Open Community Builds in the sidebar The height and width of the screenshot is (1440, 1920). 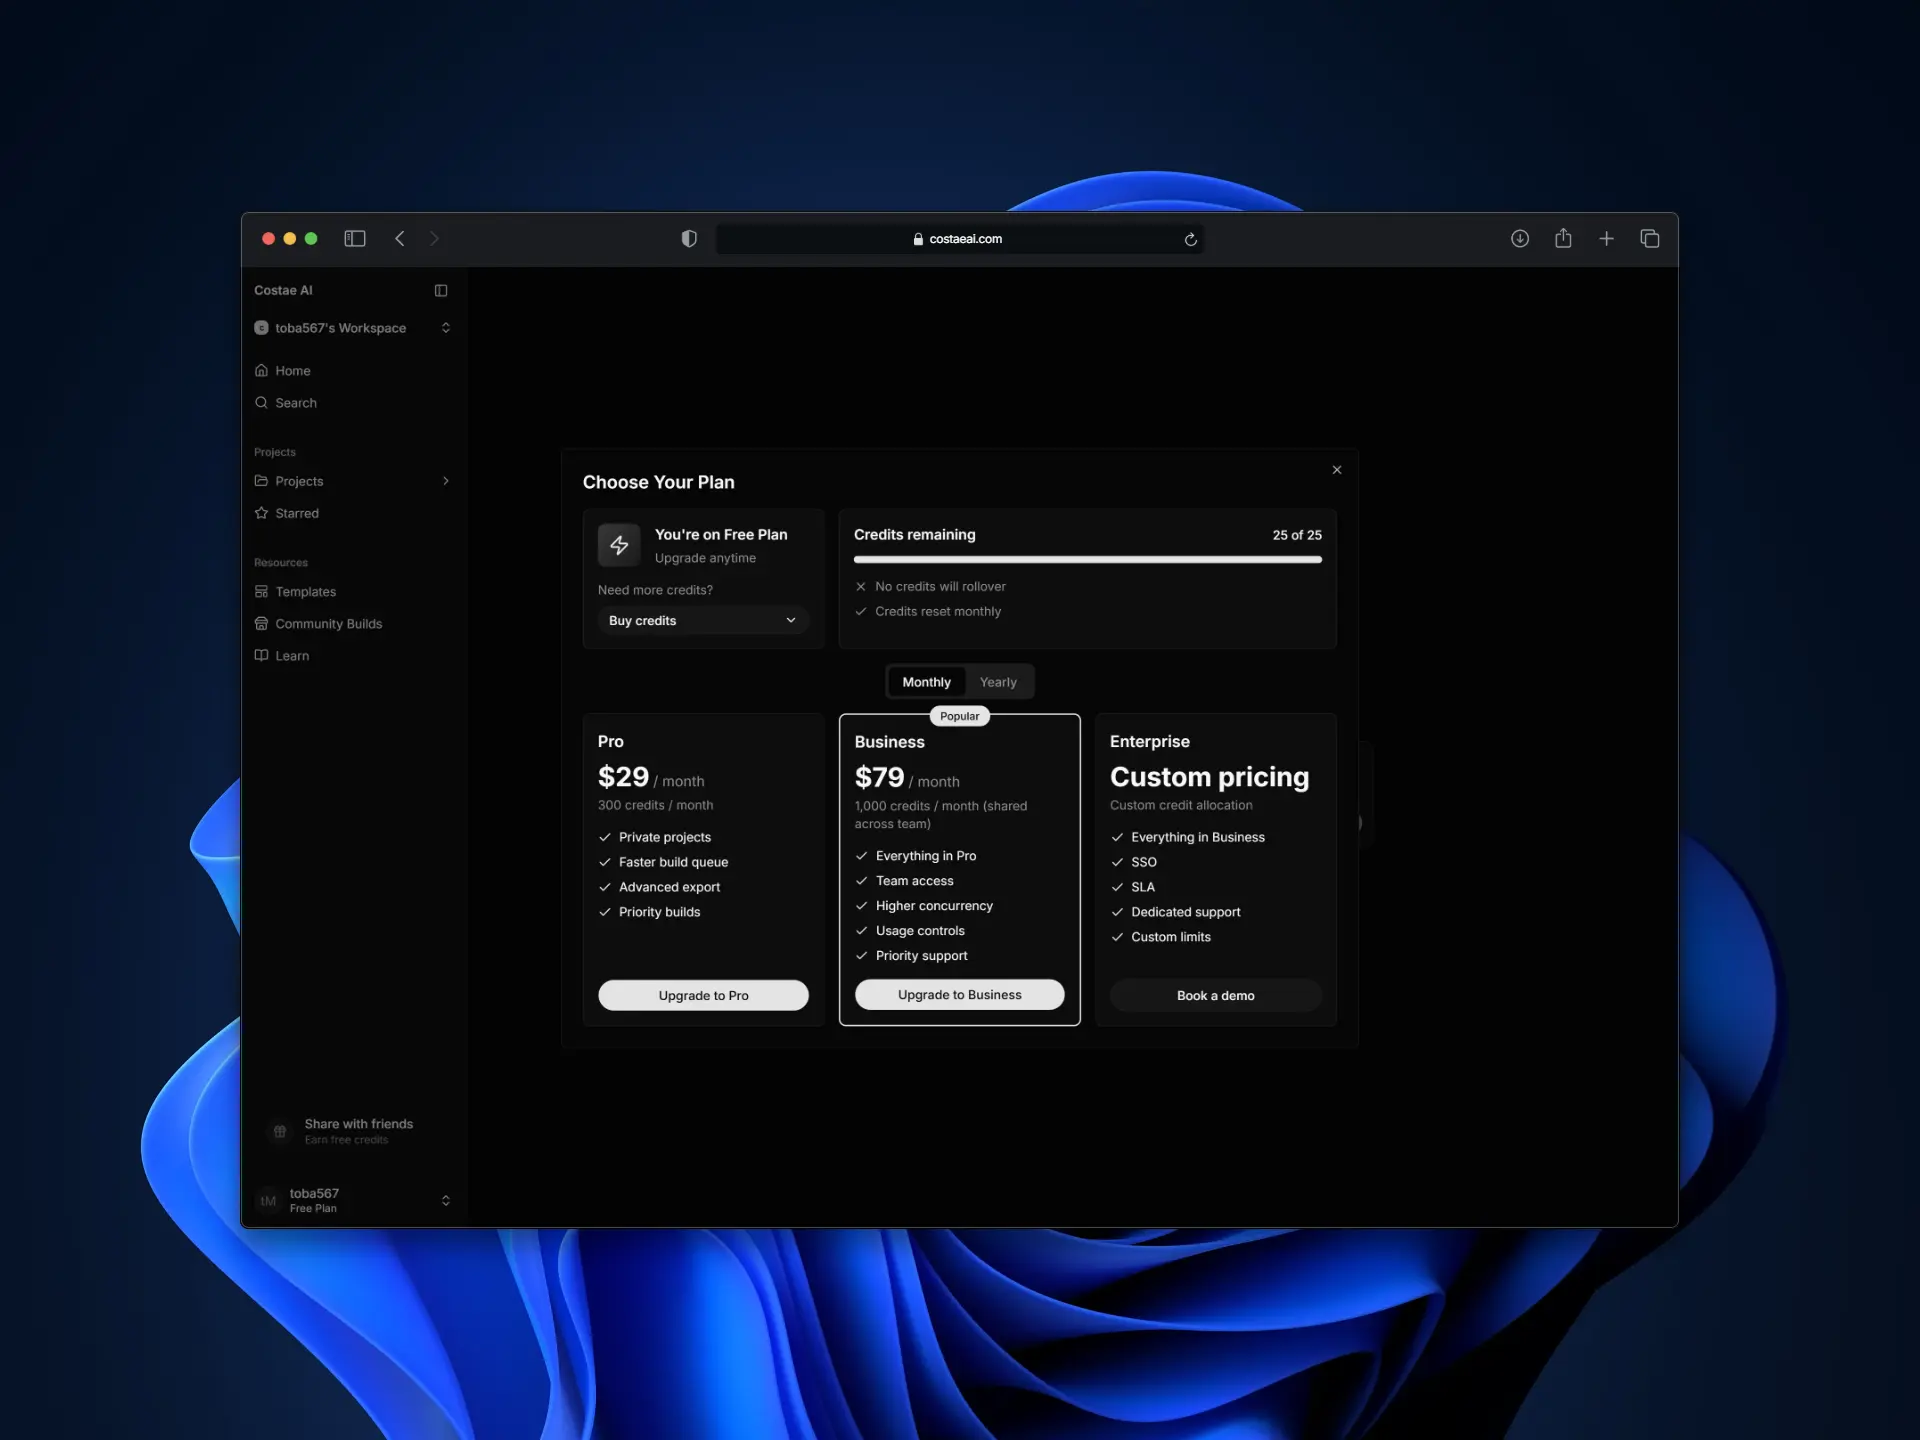[x=328, y=623]
